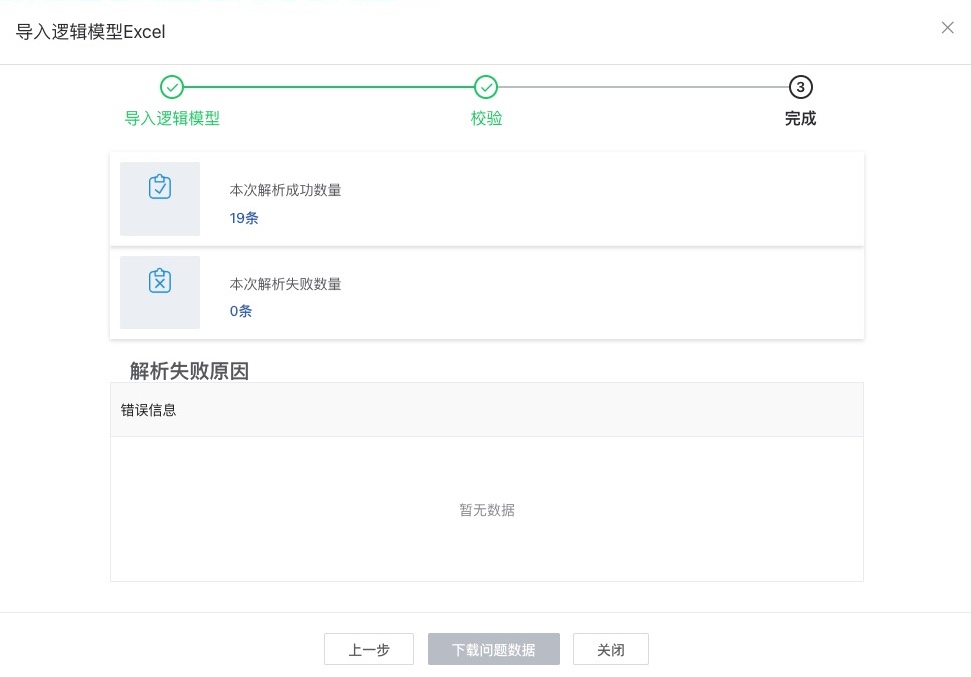The height and width of the screenshot is (677, 971).
Task: Open the 0条 failure count link
Action: click(x=240, y=311)
